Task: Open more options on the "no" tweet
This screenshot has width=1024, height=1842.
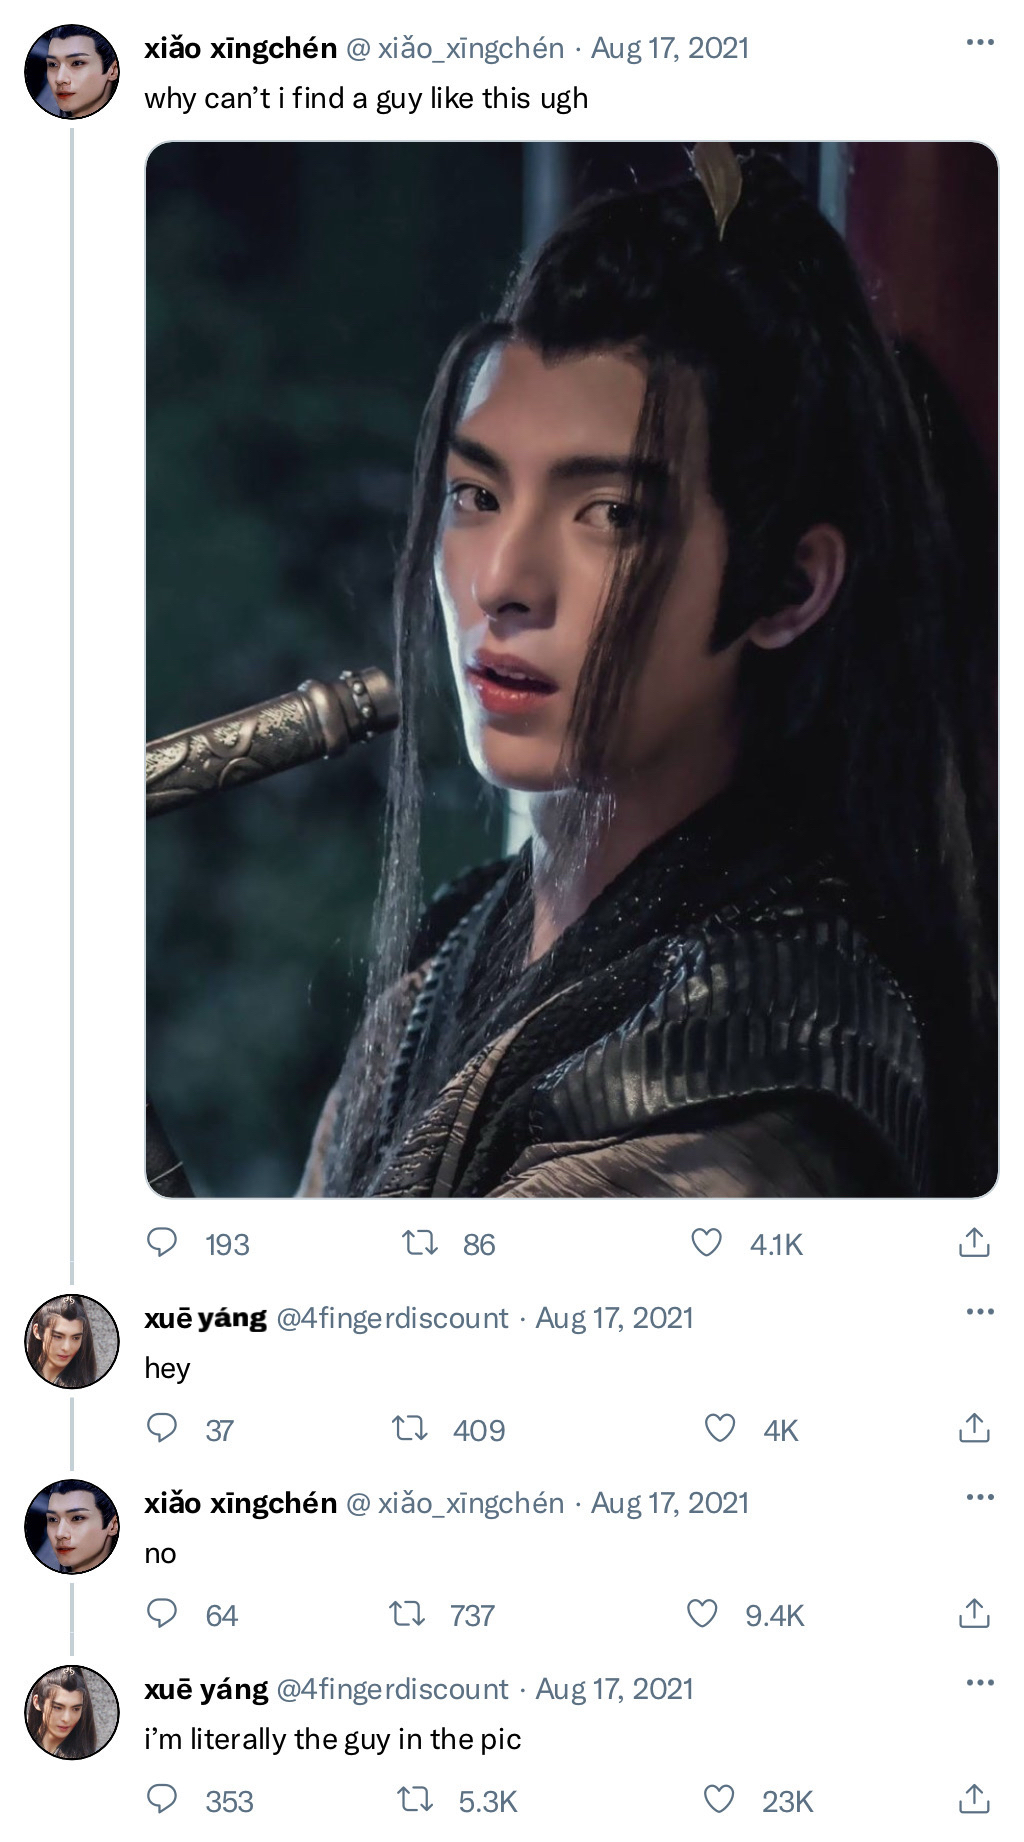Action: [980, 1497]
